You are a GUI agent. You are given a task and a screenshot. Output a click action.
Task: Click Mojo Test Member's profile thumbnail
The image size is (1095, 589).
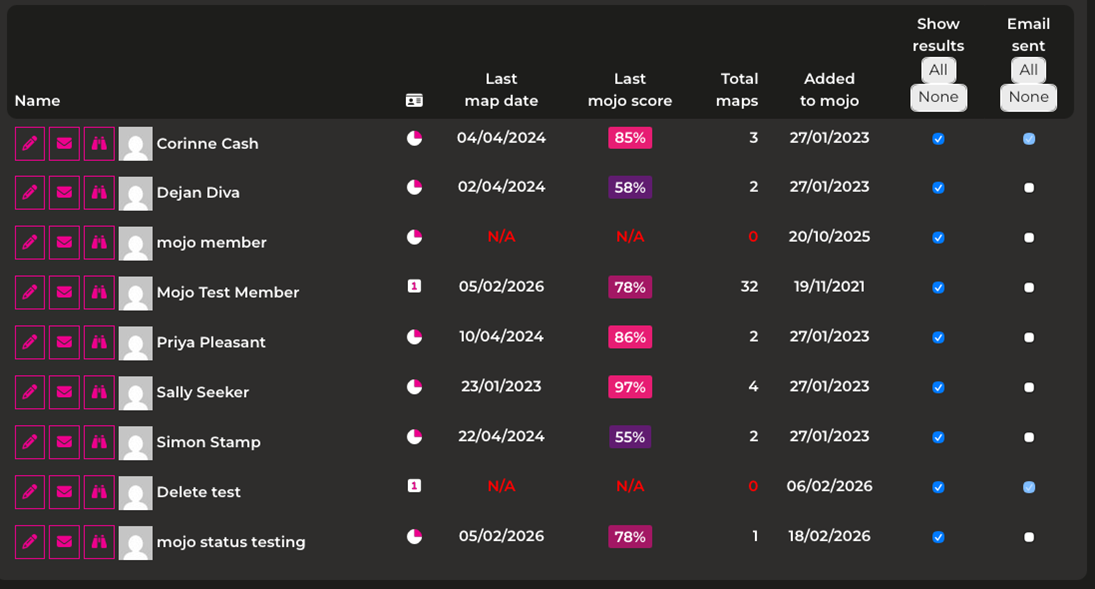pos(135,292)
